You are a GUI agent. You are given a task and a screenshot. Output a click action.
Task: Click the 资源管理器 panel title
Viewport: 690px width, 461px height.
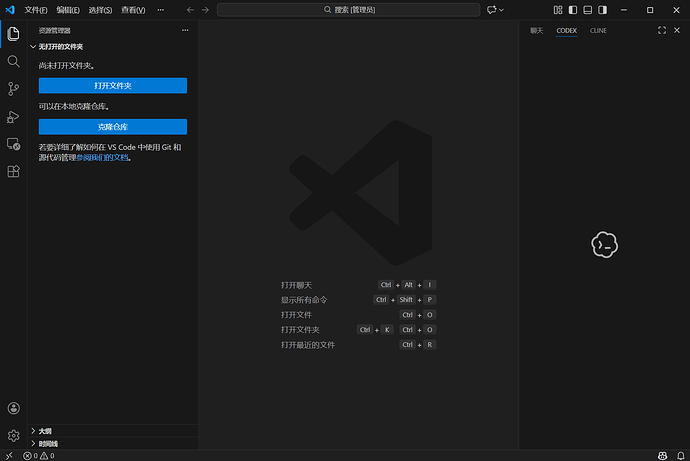point(55,30)
